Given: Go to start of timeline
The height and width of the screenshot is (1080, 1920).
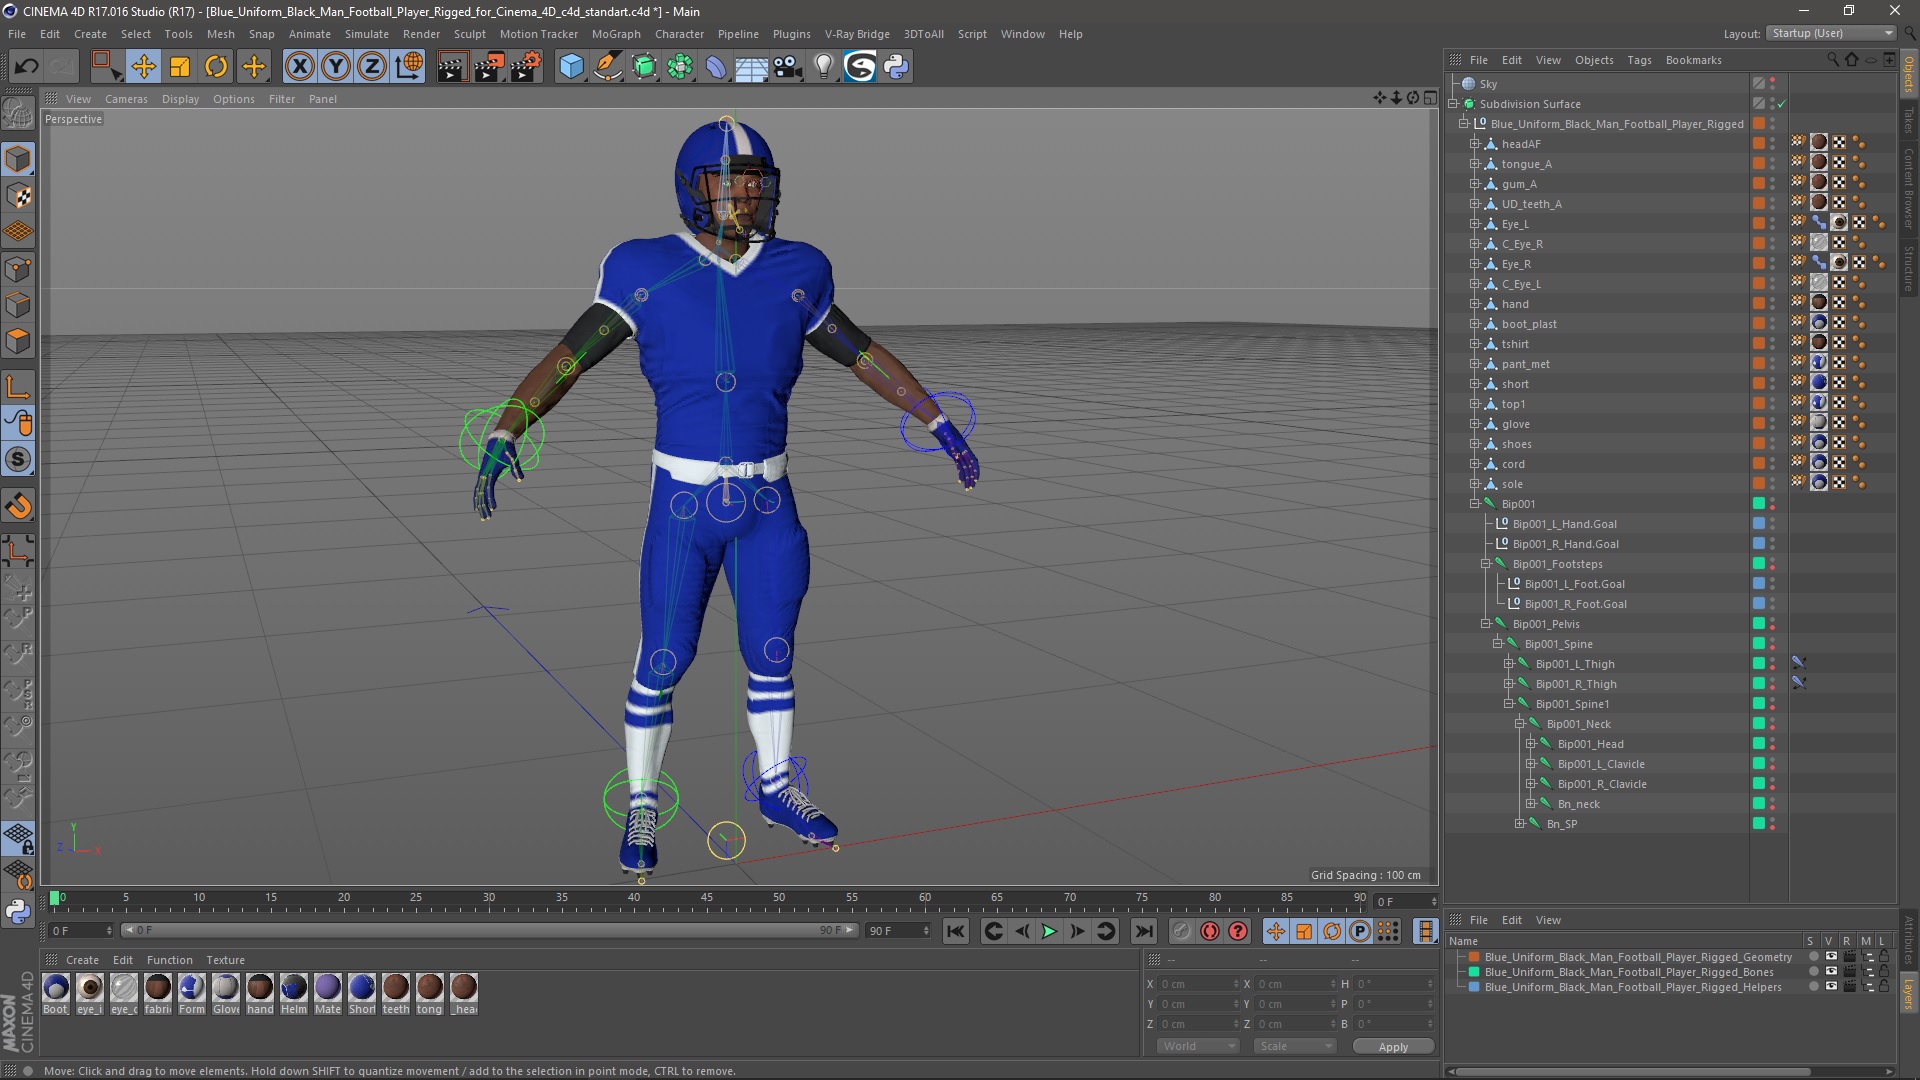Looking at the screenshot, I should pyautogui.click(x=956, y=931).
